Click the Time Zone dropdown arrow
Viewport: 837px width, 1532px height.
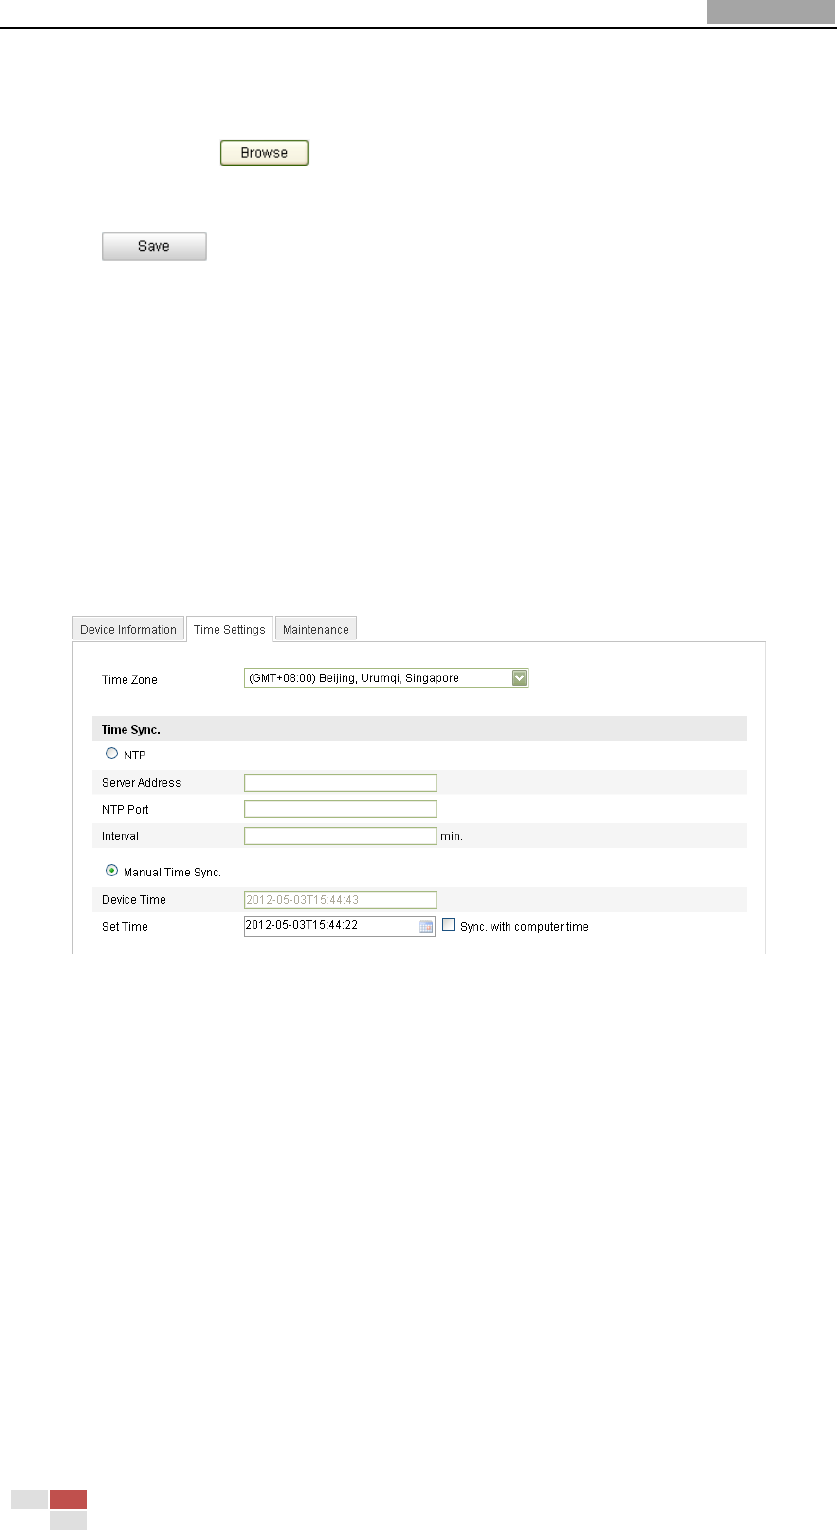pyautogui.click(x=519, y=678)
